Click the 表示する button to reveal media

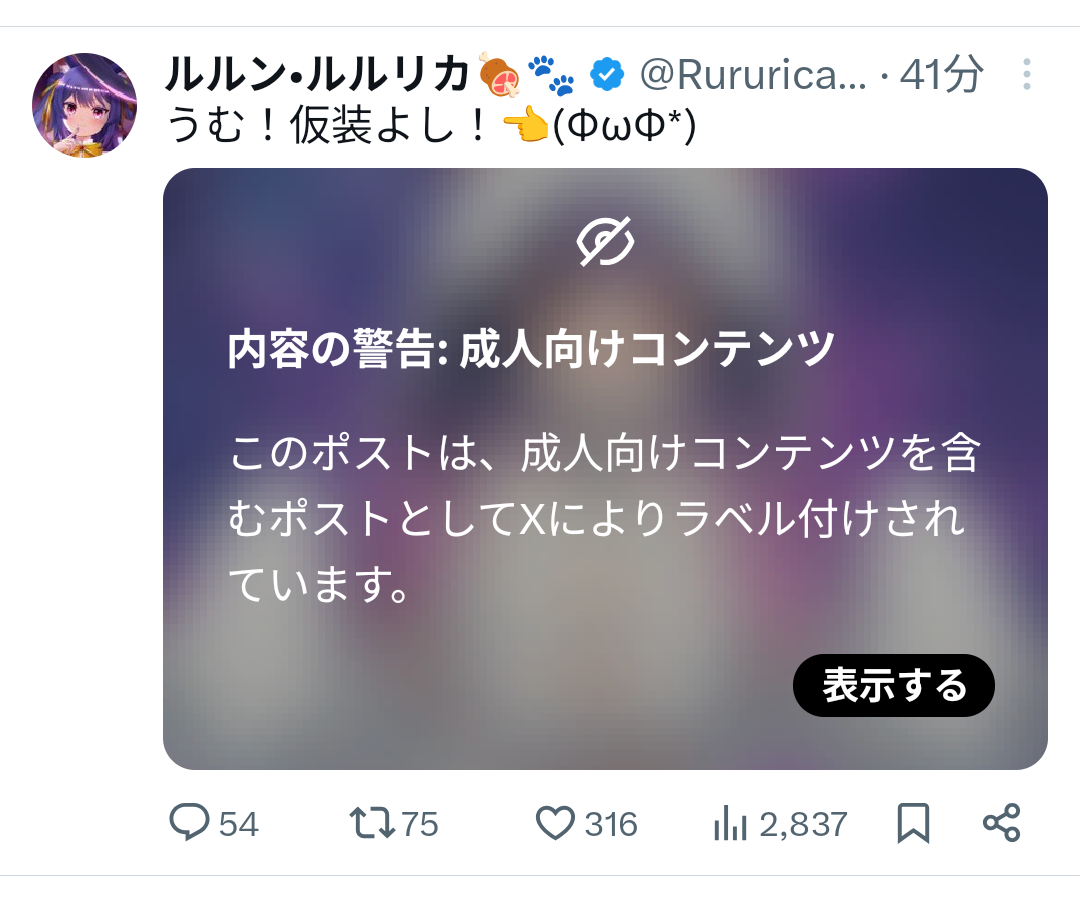tap(894, 685)
